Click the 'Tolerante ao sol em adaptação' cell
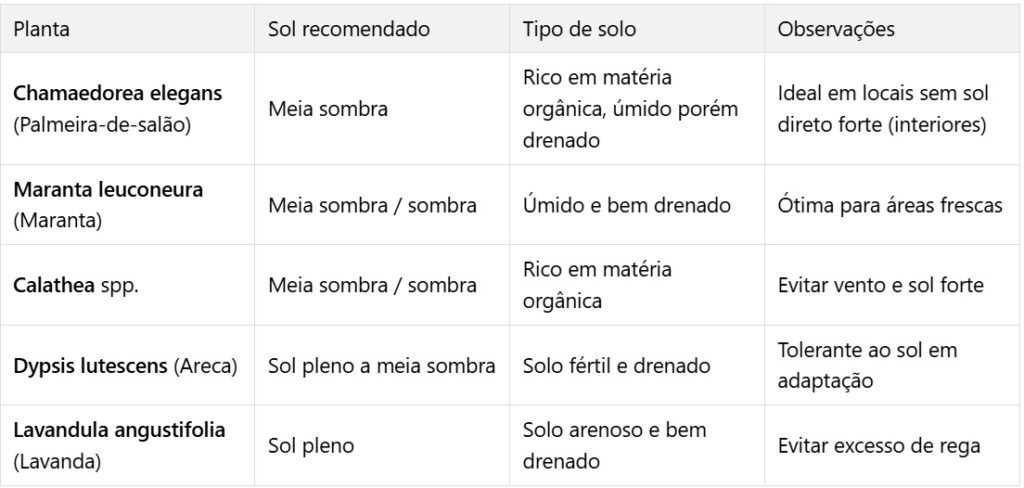1024x488 pixels. tap(867, 365)
